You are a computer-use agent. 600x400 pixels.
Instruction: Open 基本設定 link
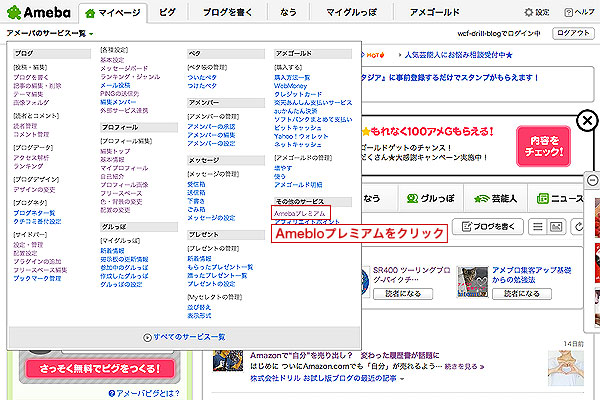pyautogui.click(x=112, y=60)
